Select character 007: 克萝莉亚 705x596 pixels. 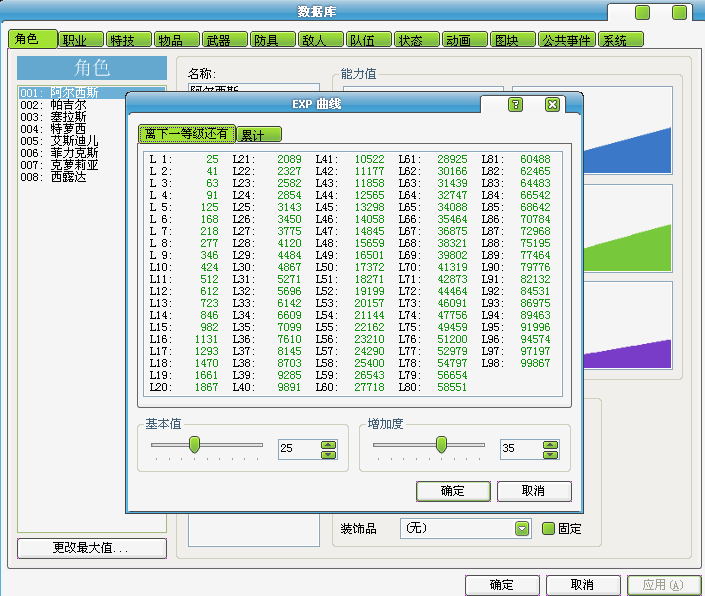(72, 165)
